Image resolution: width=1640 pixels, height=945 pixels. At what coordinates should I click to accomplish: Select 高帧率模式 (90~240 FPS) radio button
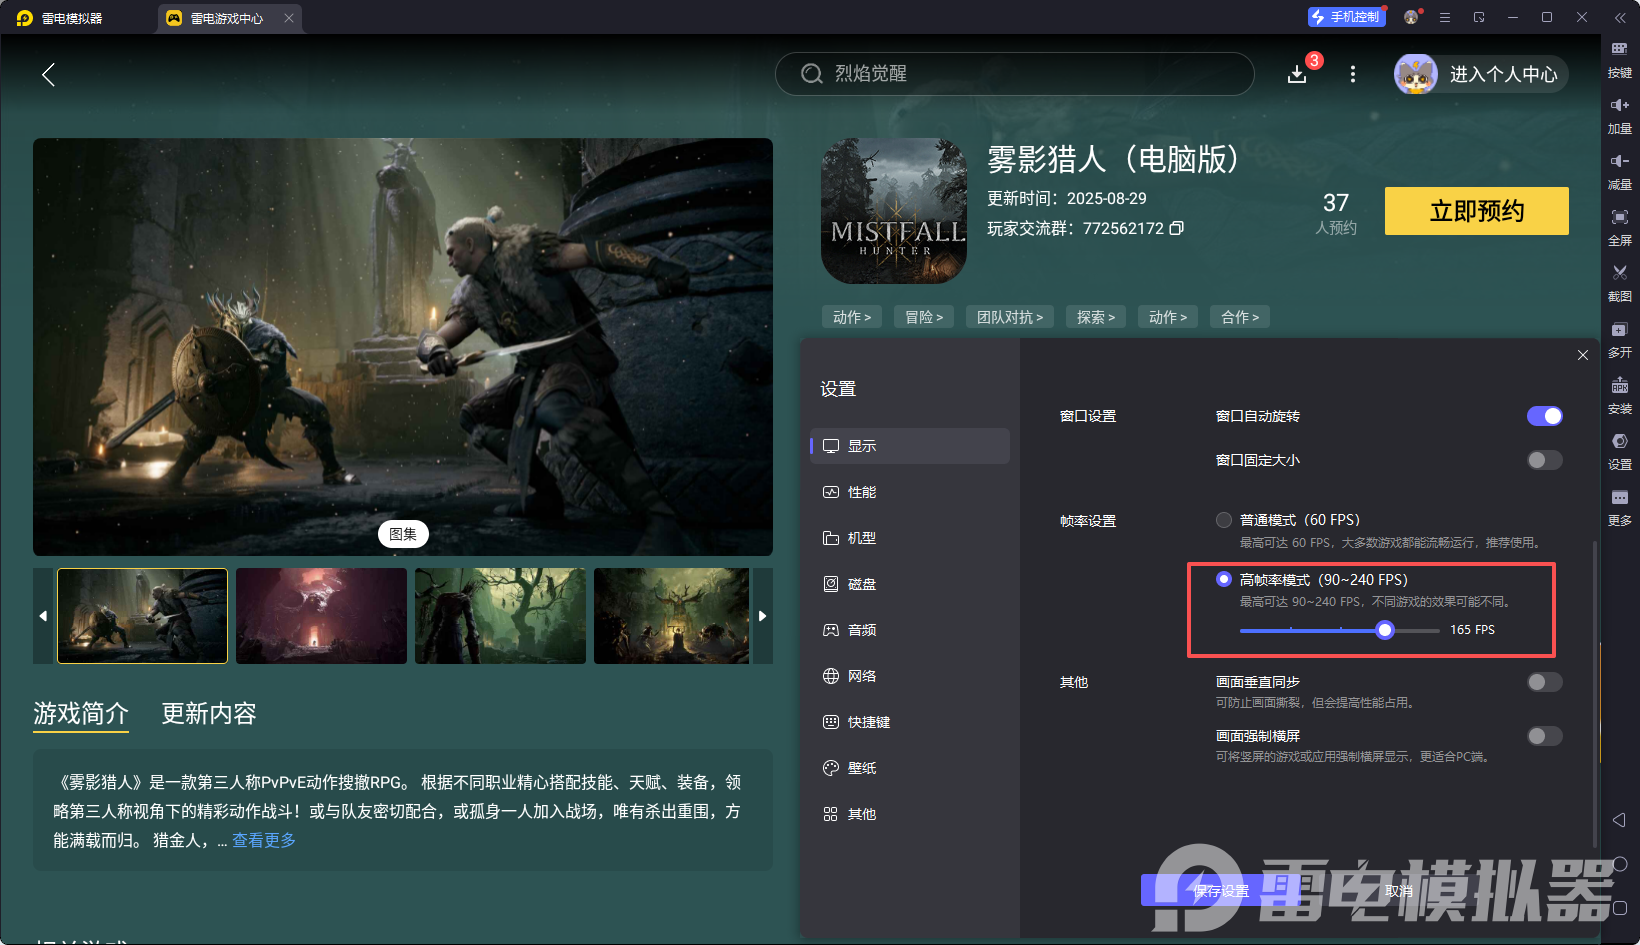(1224, 579)
